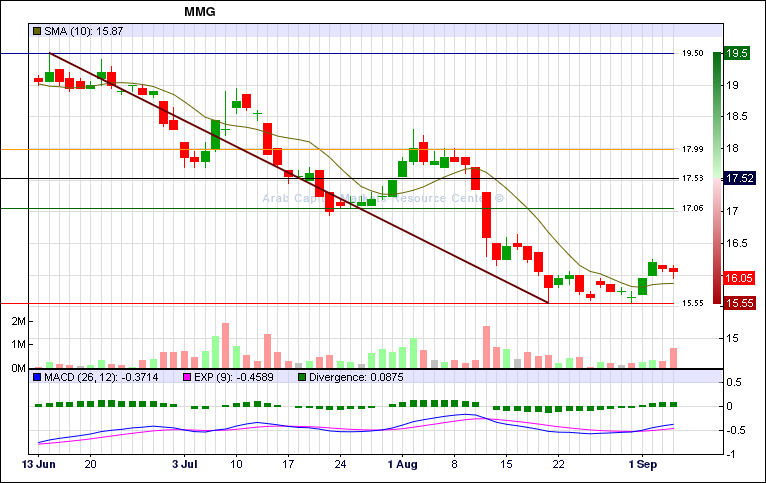766x483 pixels.
Task: Click the 18.5 price axis label
Action: coord(737,117)
